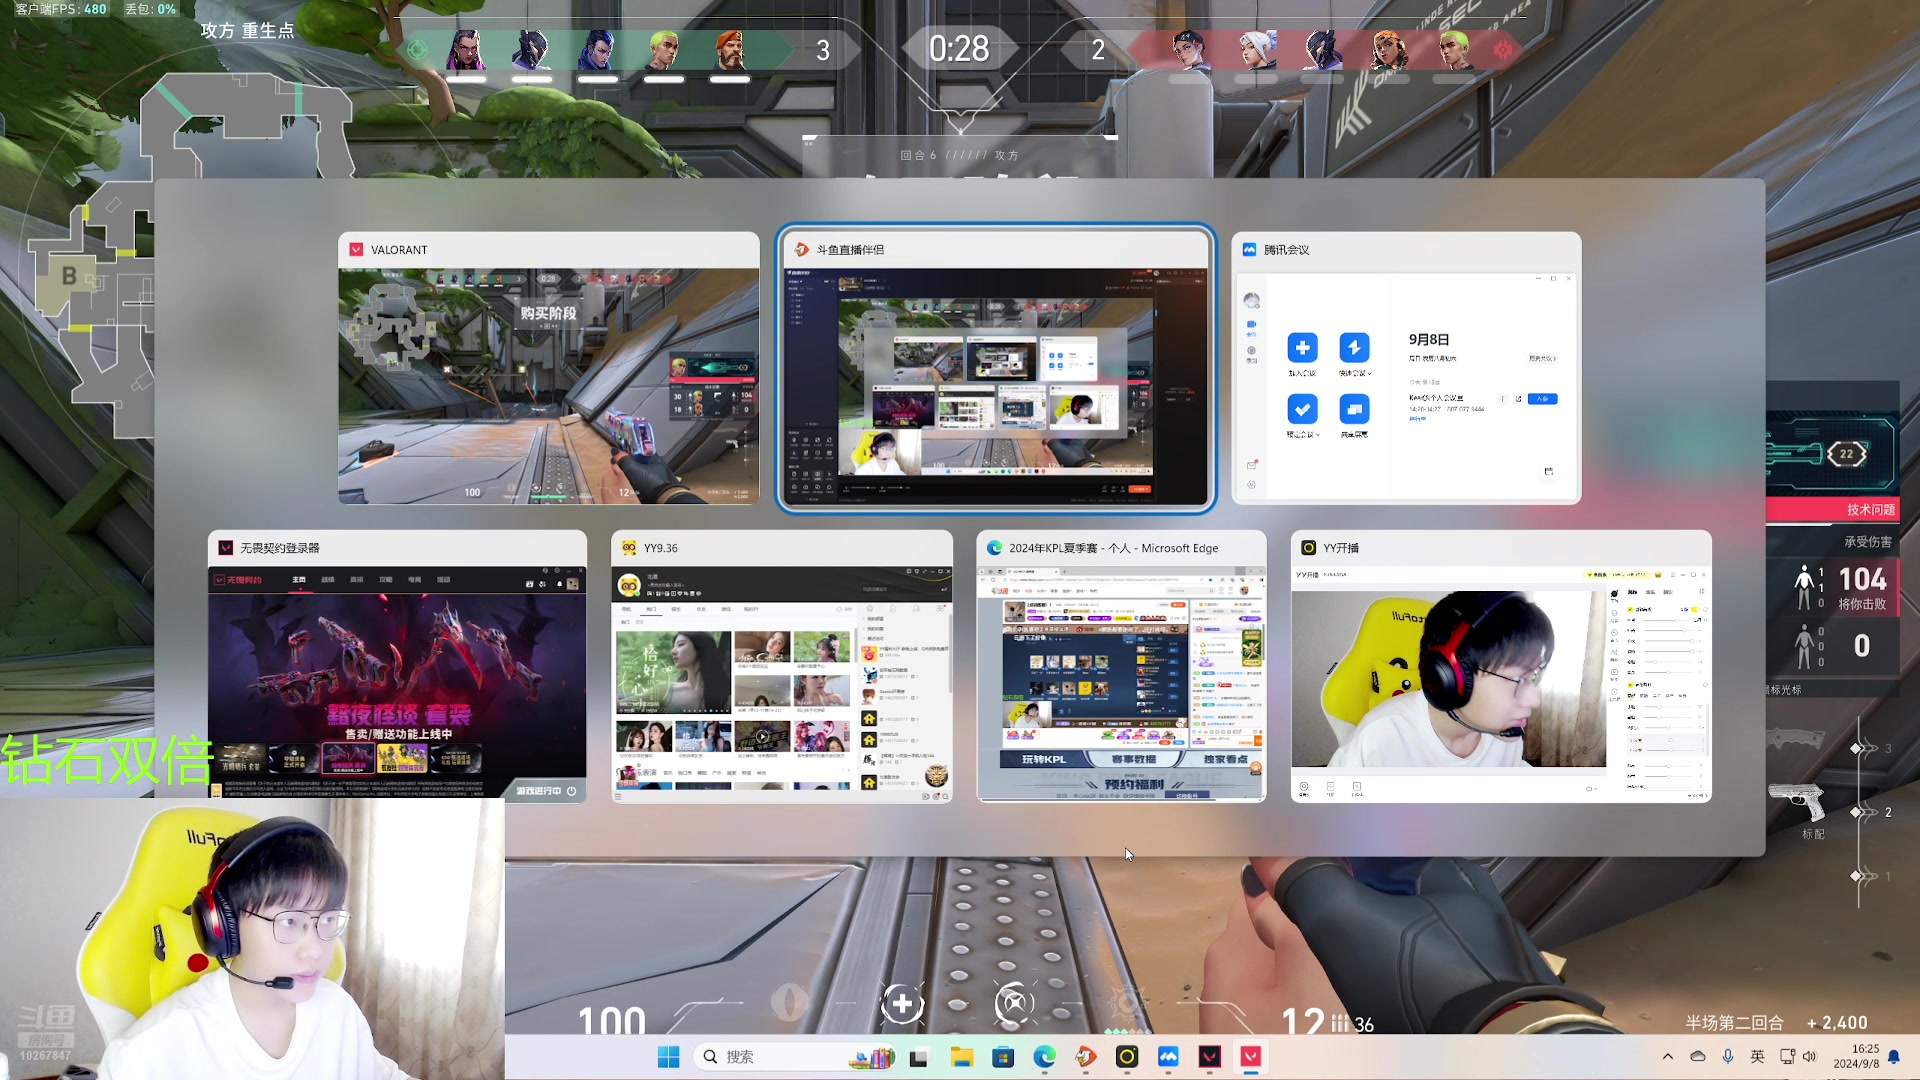The width and height of the screenshot is (1920, 1080).
Task: Open the 无畏契约登录器 window thumbnail
Action: coord(397,666)
